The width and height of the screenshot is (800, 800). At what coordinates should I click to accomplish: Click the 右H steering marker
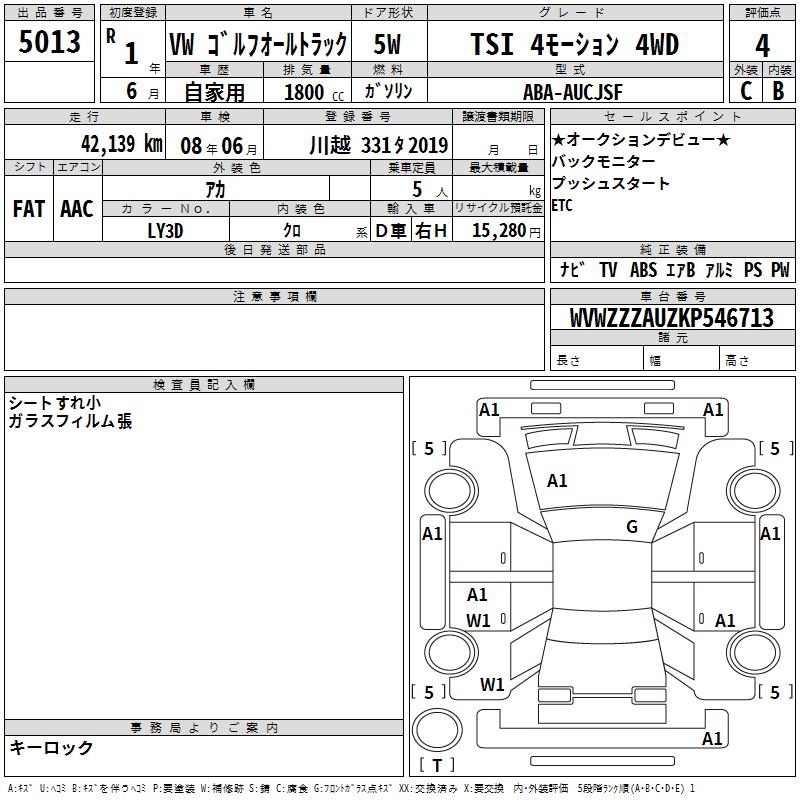click(432, 231)
